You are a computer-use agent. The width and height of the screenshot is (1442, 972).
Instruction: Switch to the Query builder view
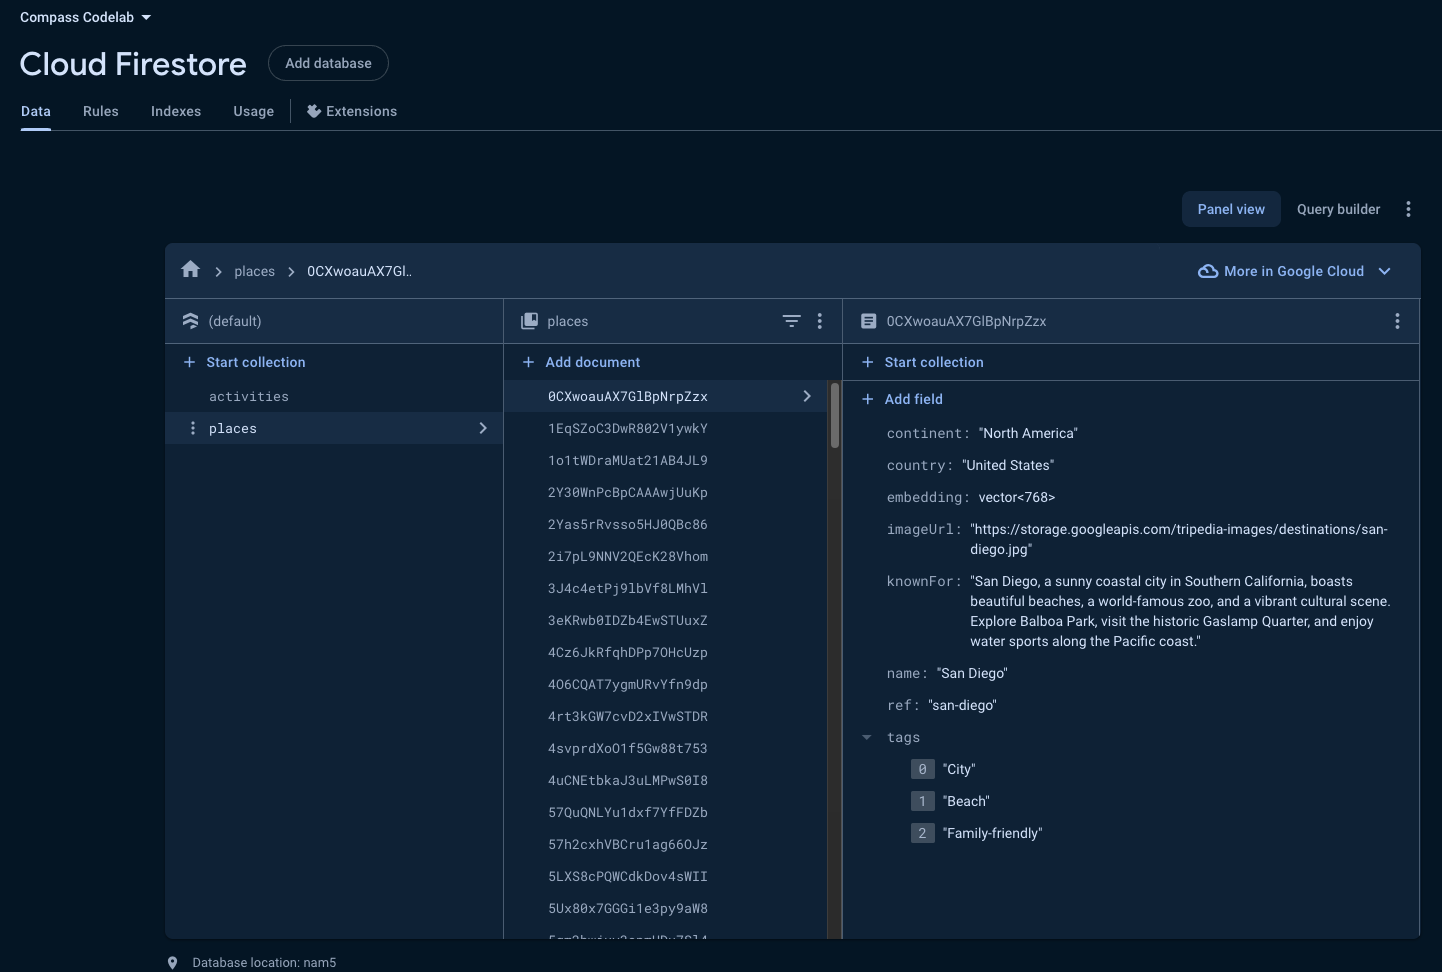tap(1338, 209)
